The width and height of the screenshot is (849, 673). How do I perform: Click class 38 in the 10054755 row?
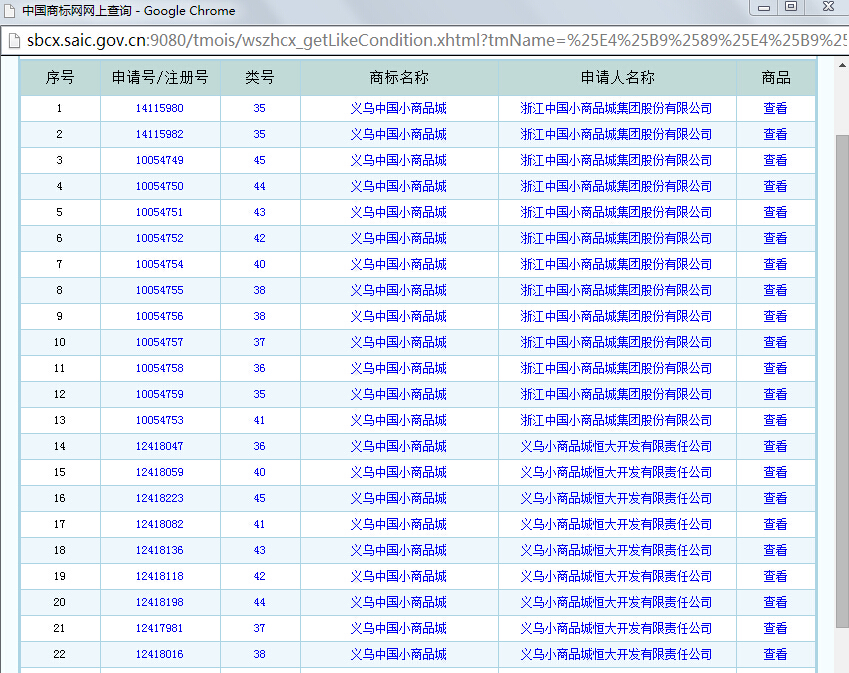259,290
